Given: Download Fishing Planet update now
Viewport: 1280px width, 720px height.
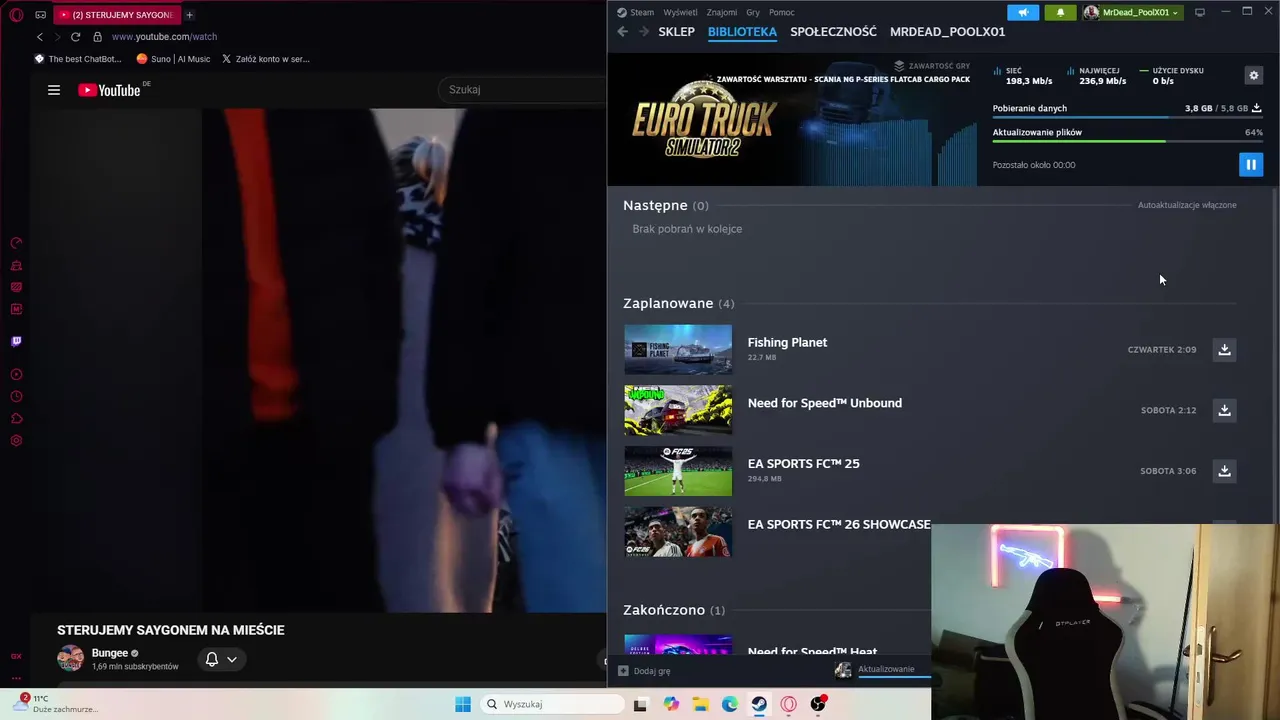Looking at the screenshot, I should coord(1224,349).
